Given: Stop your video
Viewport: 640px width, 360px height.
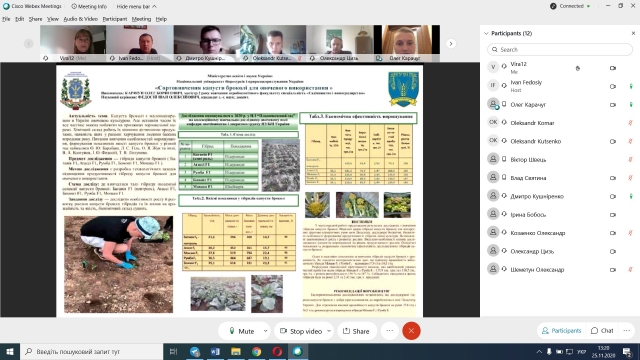Looking at the screenshot, I should [x=301, y=331].
